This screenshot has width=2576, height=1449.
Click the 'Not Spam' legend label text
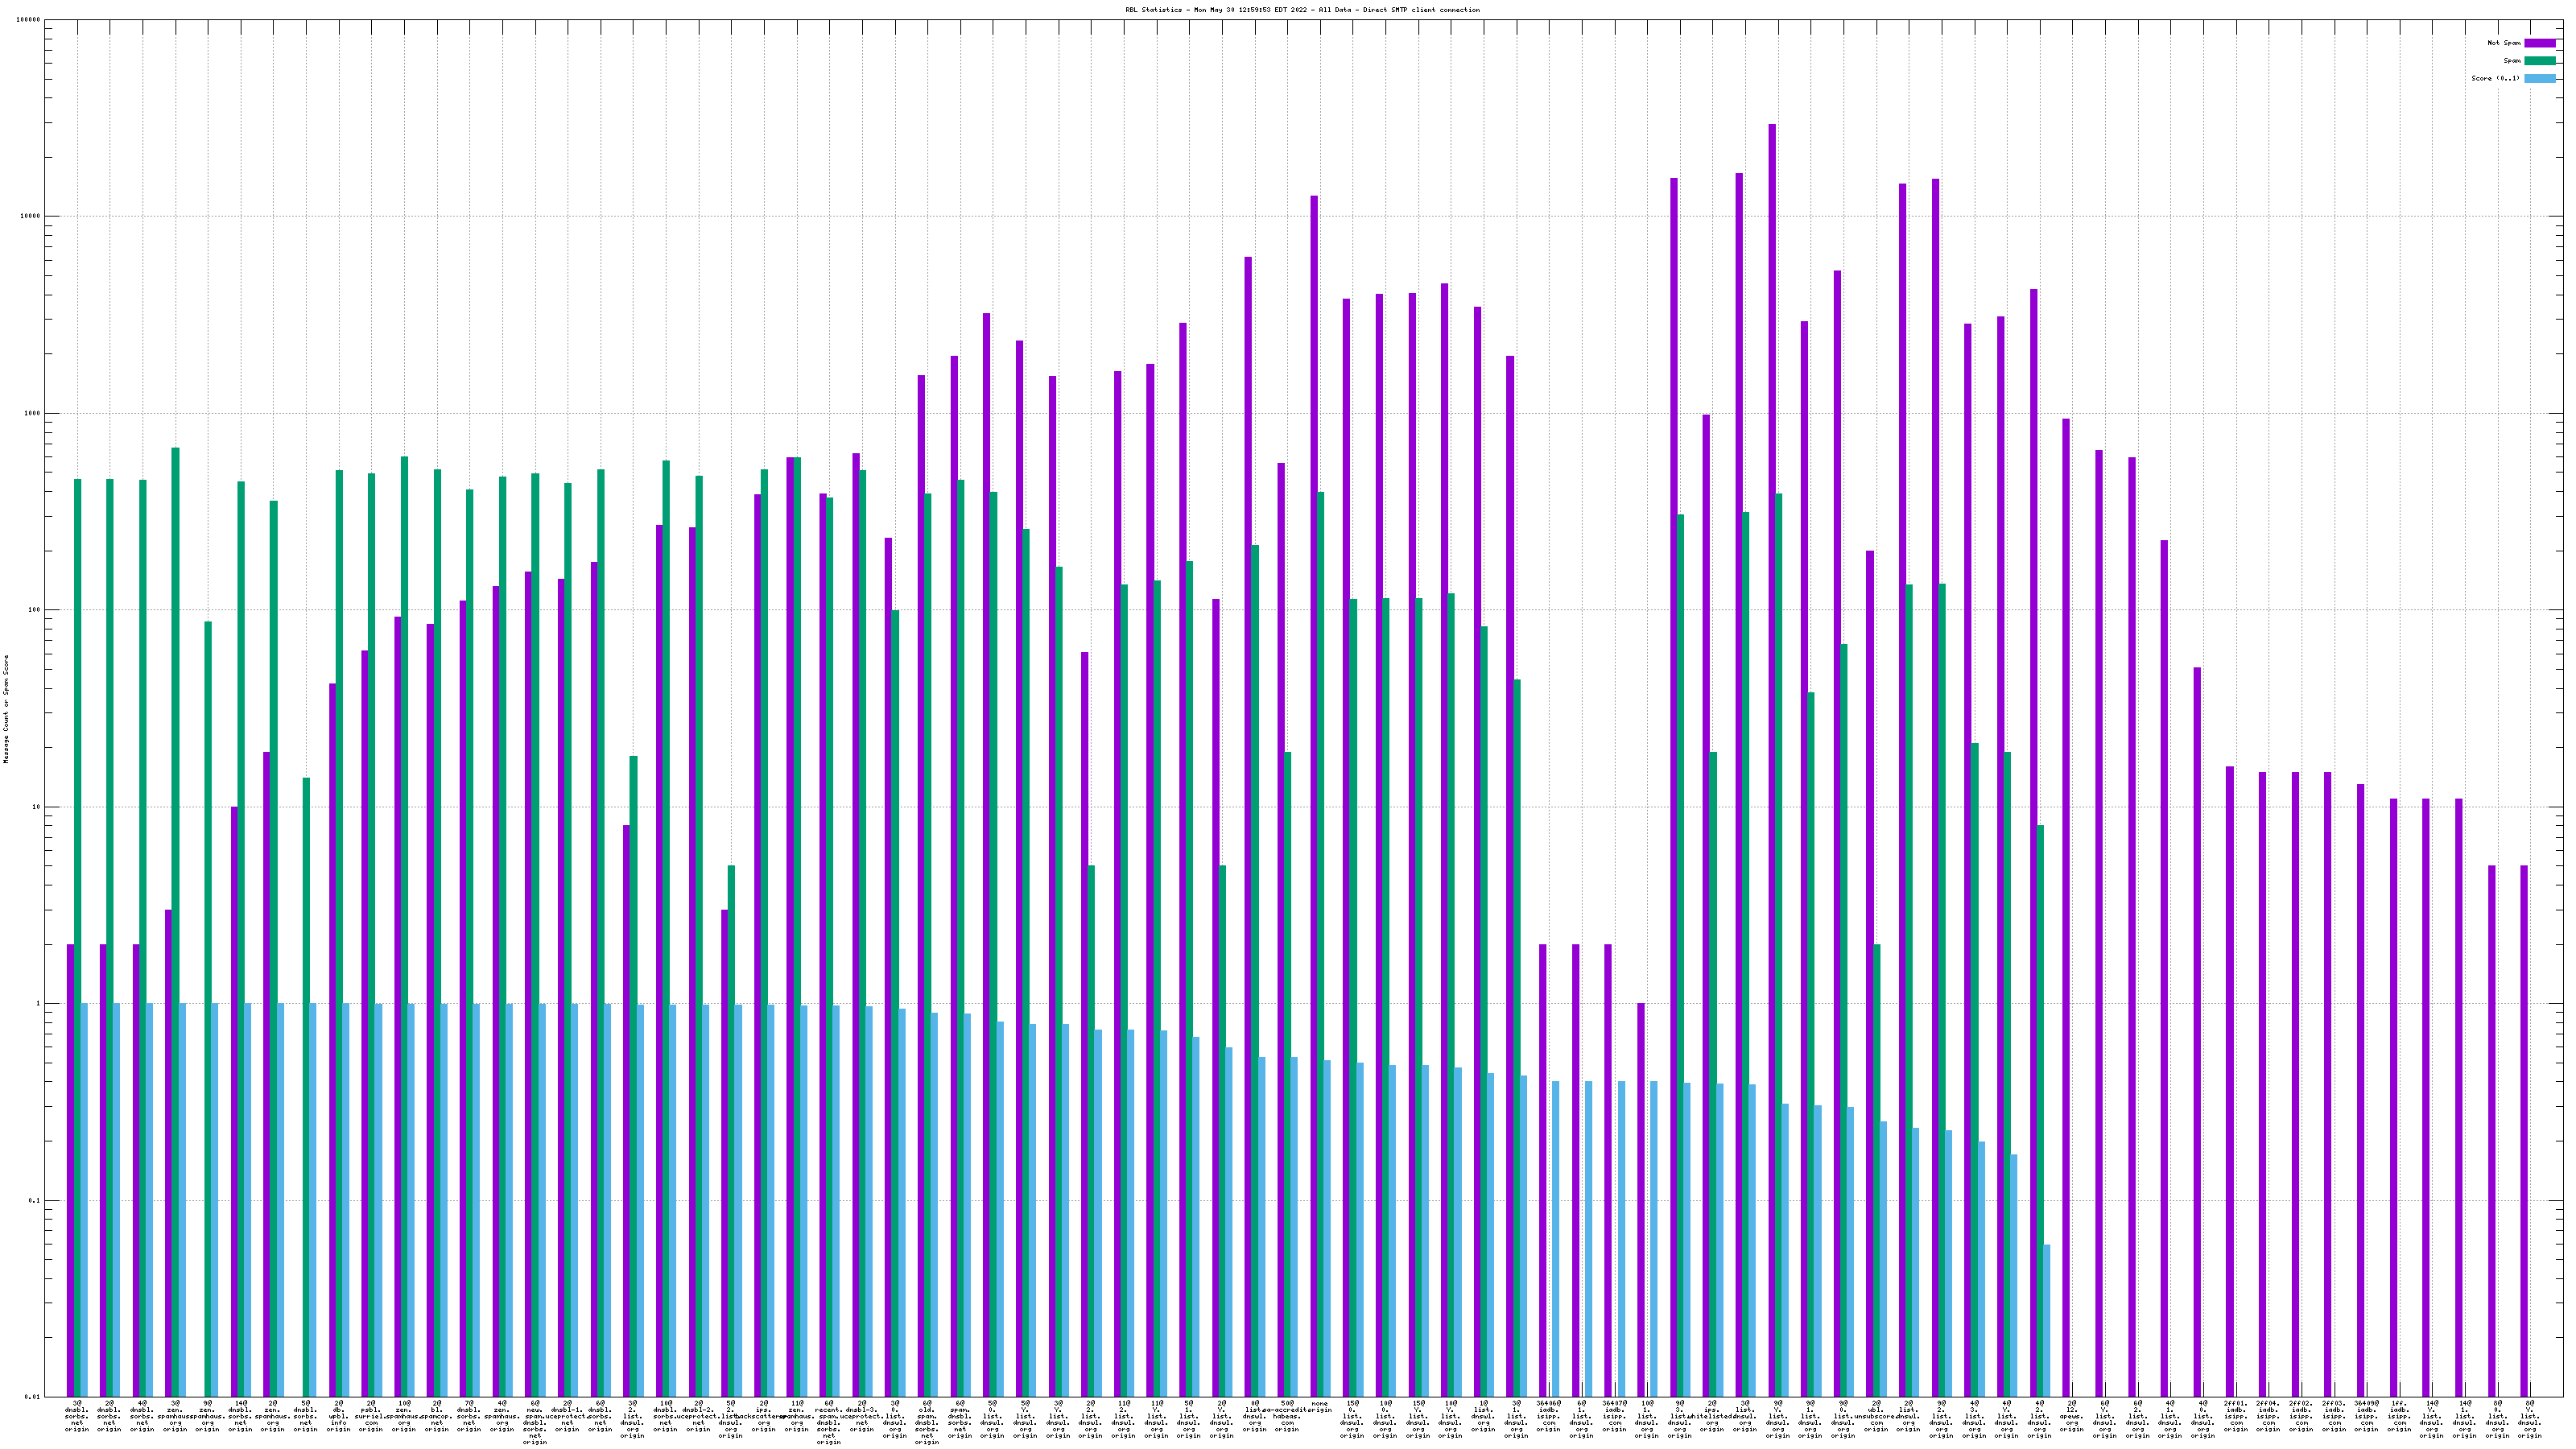coord(2504,43)
